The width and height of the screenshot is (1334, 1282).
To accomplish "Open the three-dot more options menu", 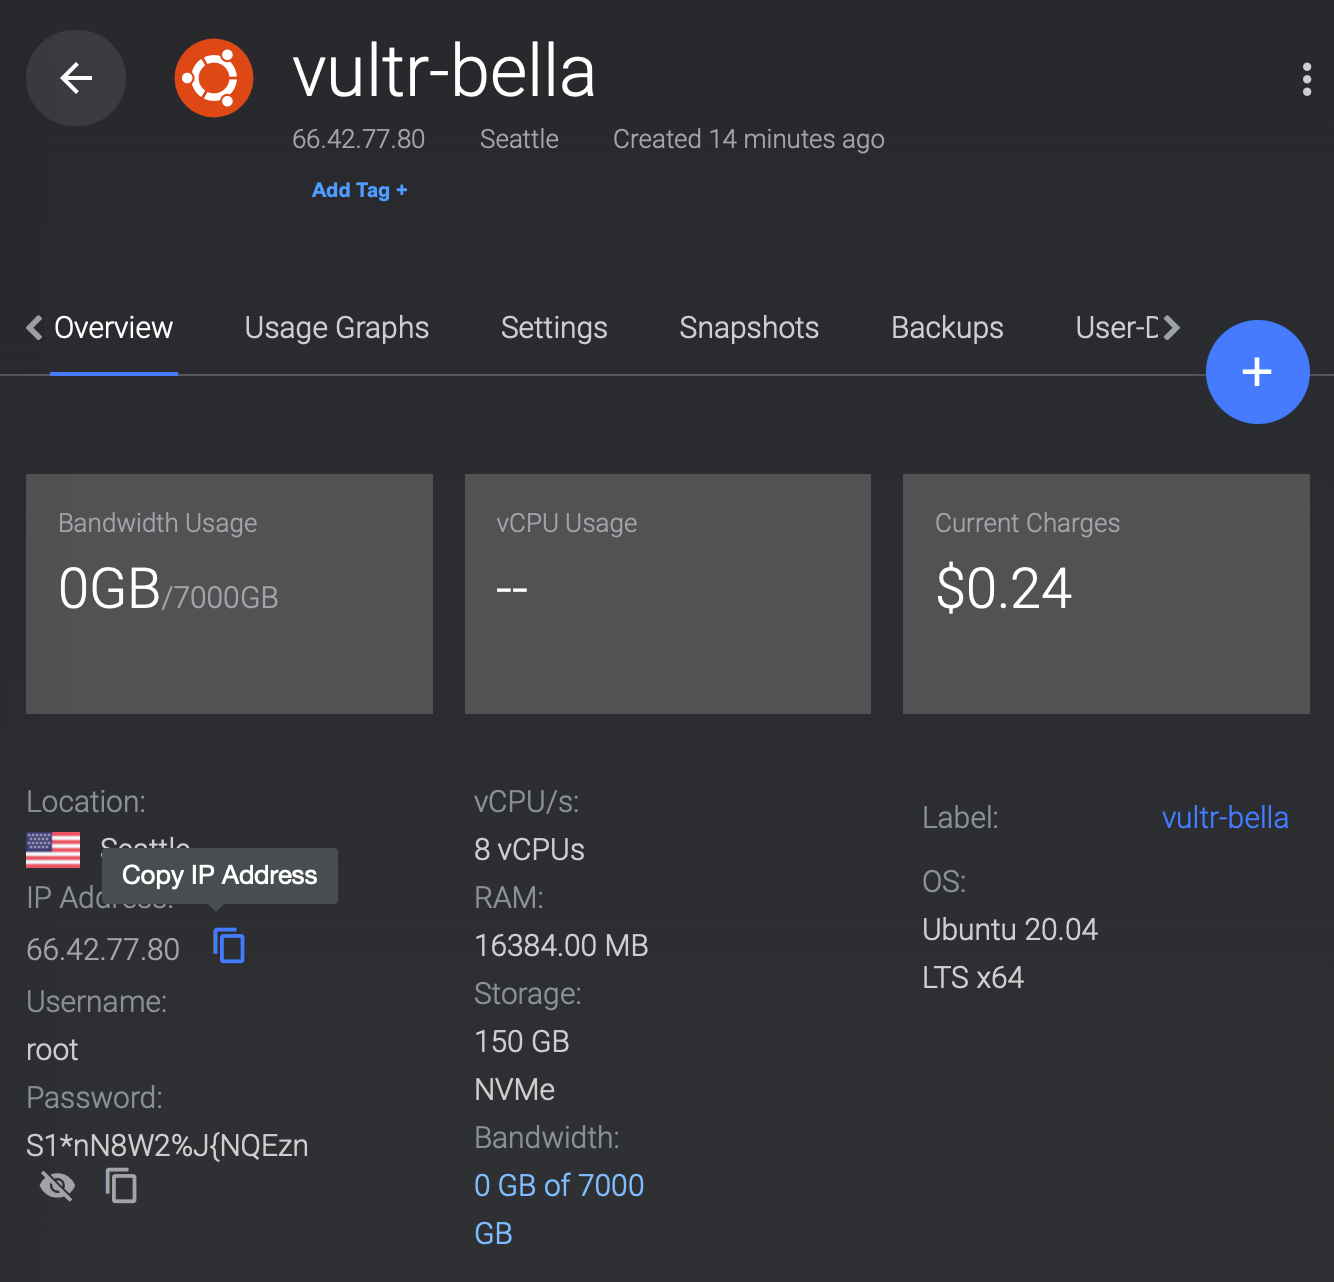I will pyautogui.click(x=1306, y=79).
